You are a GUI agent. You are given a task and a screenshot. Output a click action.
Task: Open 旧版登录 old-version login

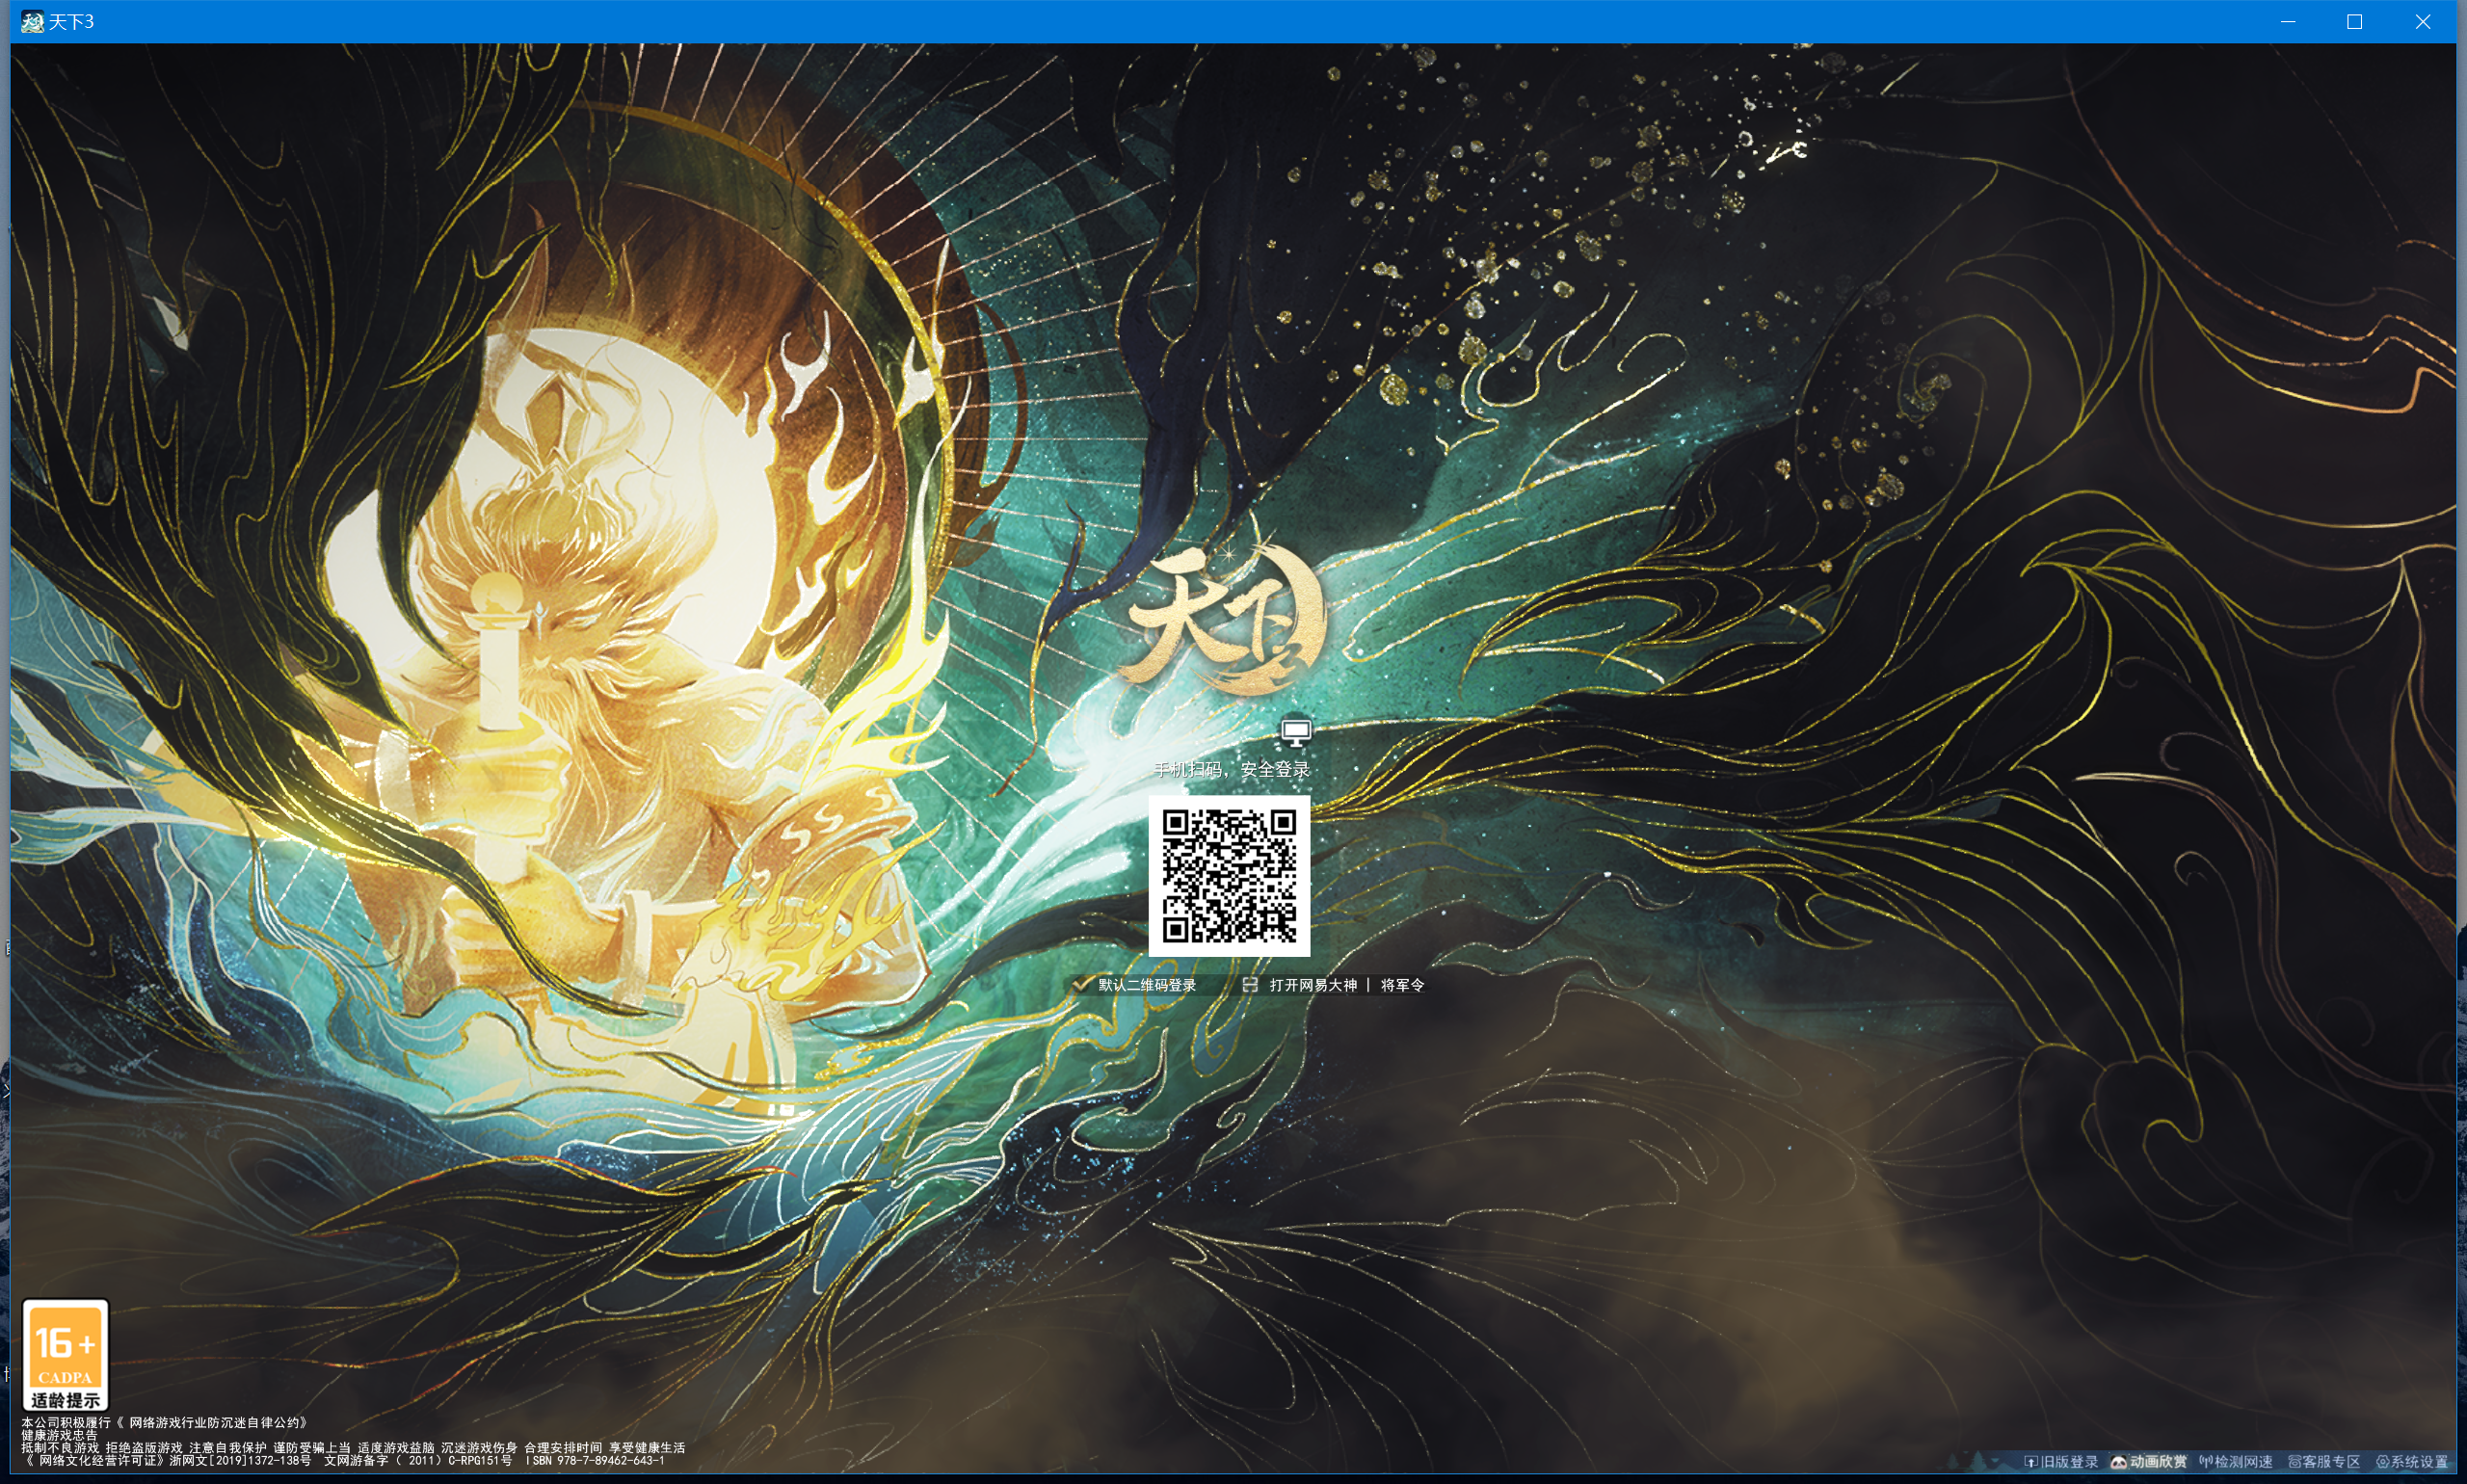tap(2061, 1462)
